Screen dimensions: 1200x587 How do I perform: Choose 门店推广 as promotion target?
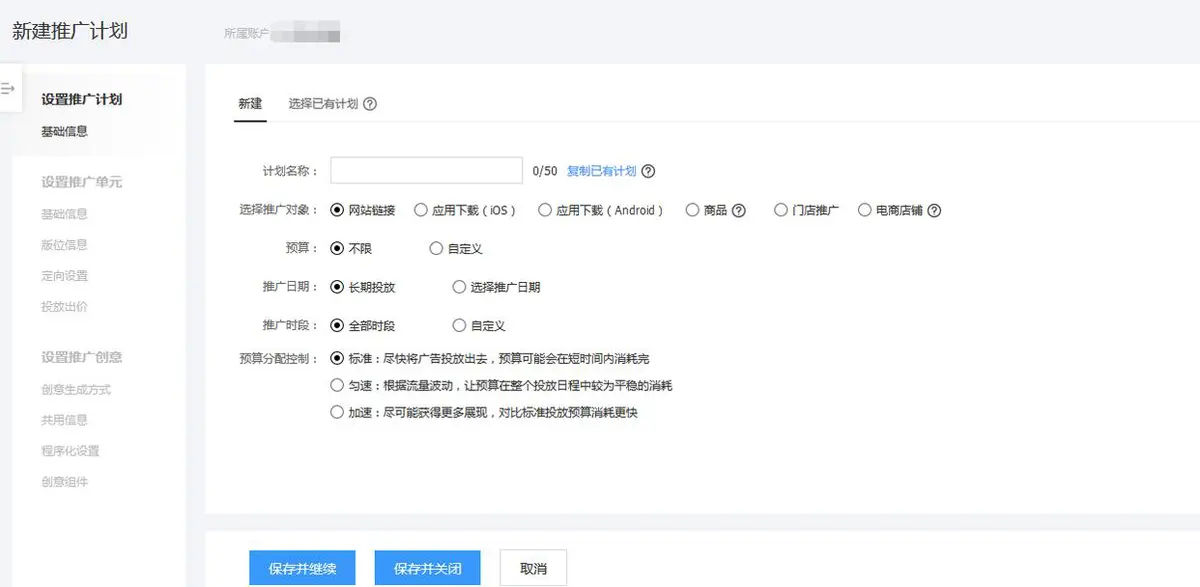[x=781, y=211]
